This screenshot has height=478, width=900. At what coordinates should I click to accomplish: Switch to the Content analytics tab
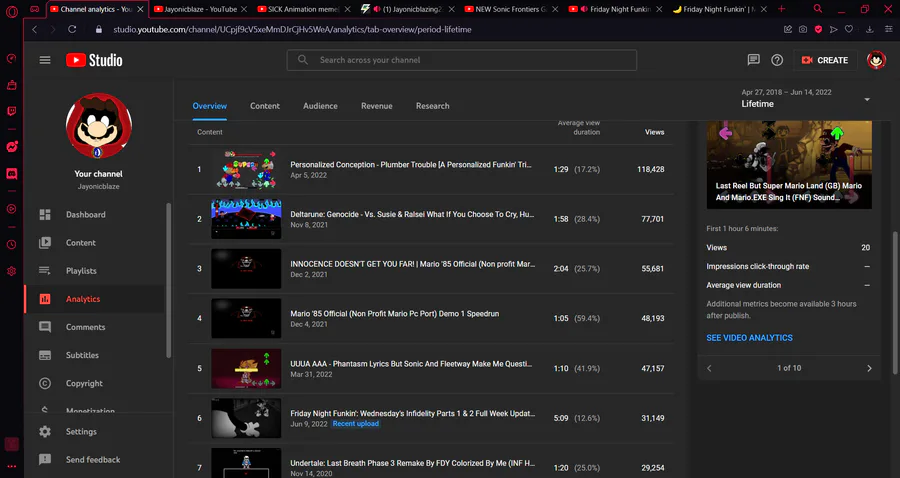tap(265, 106)
